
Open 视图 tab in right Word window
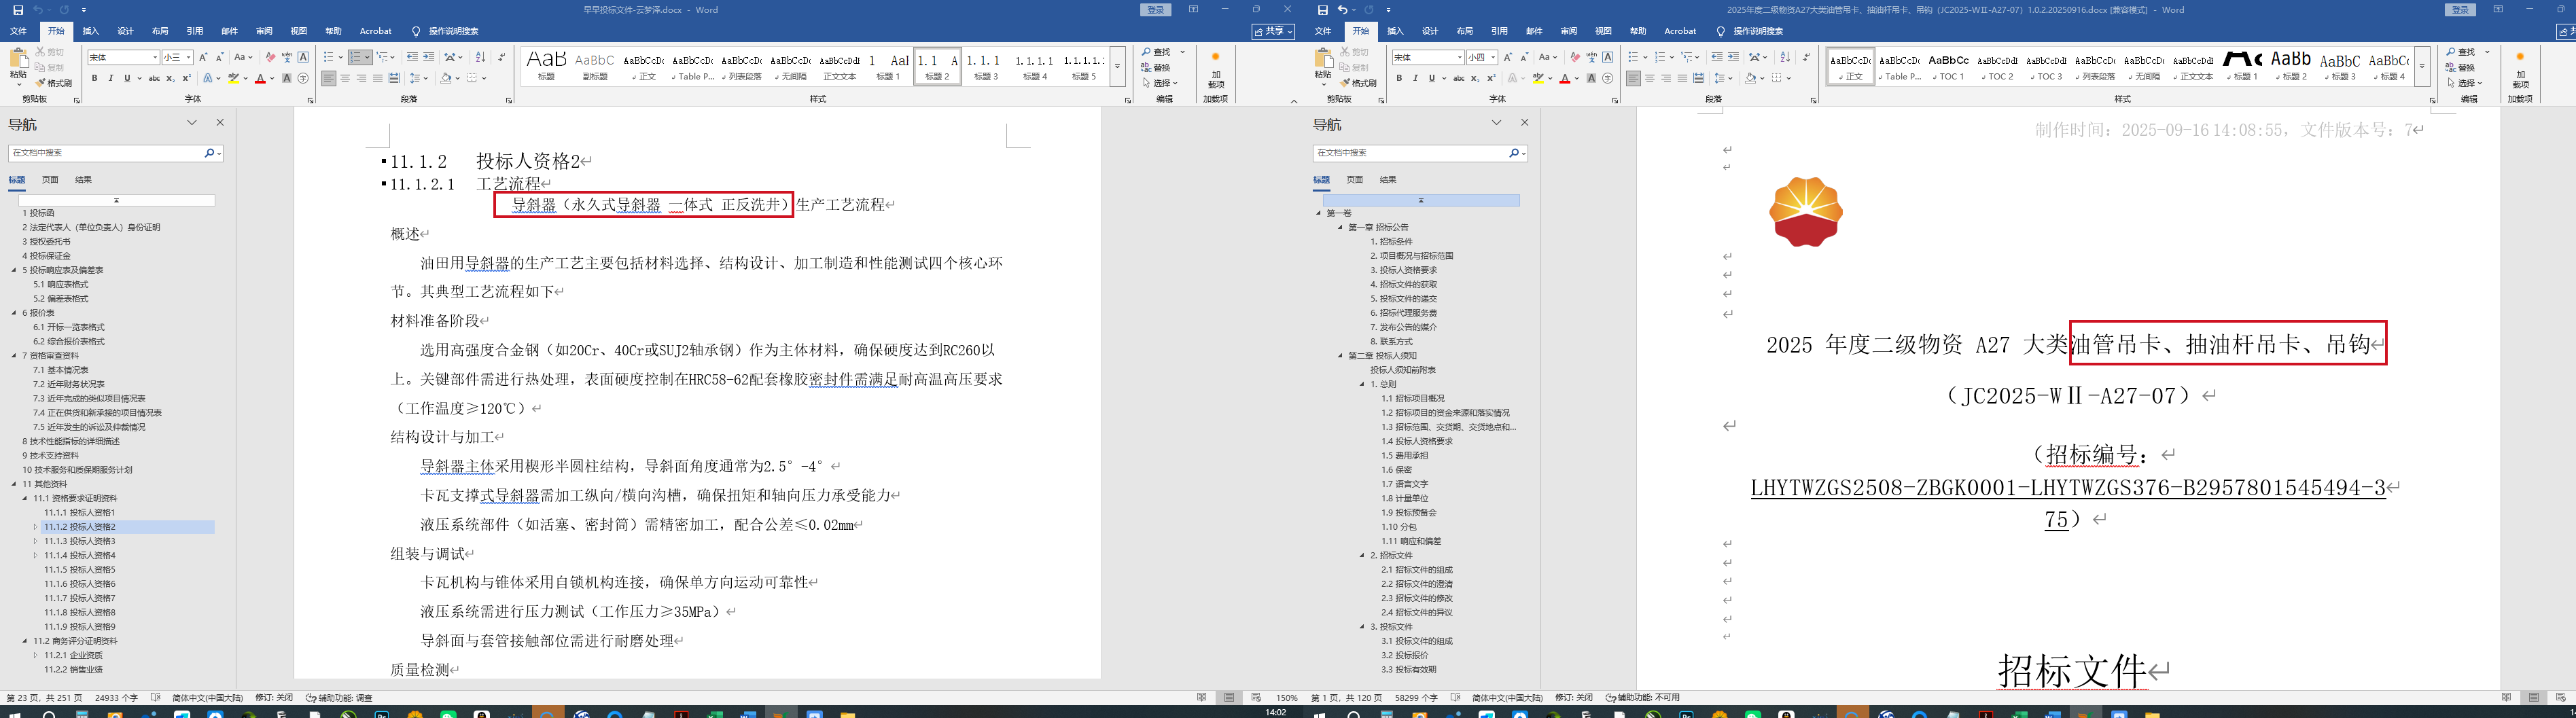coord(1603,31)
